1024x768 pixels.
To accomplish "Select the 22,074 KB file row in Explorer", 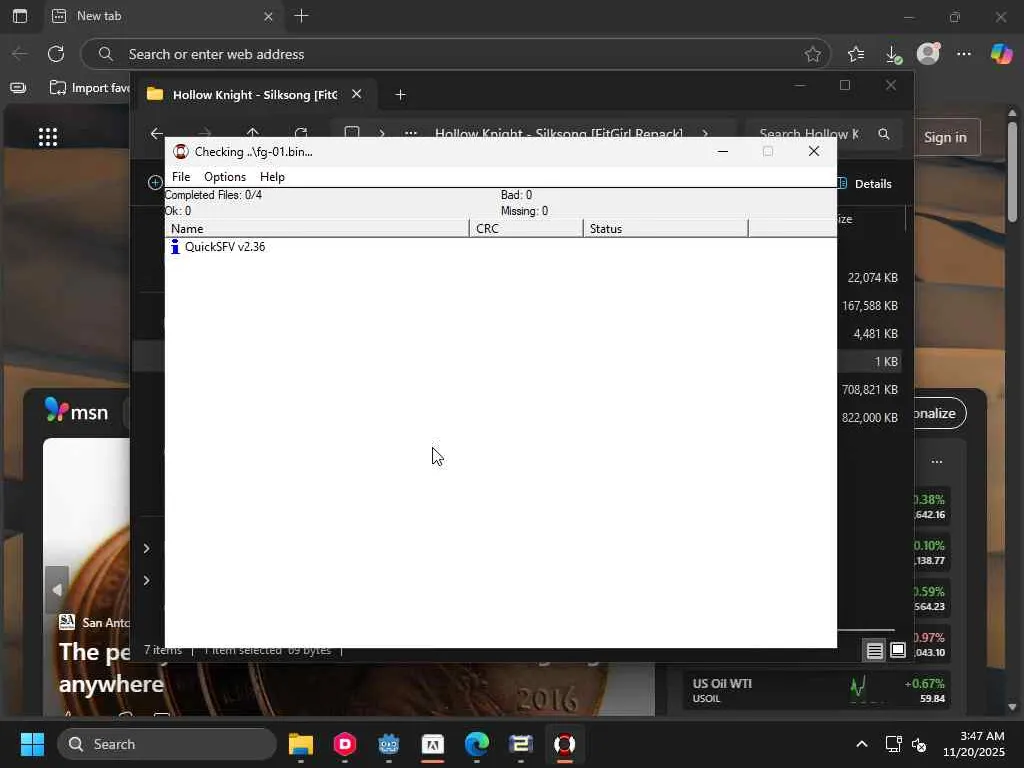I will (x=872, y=278).
